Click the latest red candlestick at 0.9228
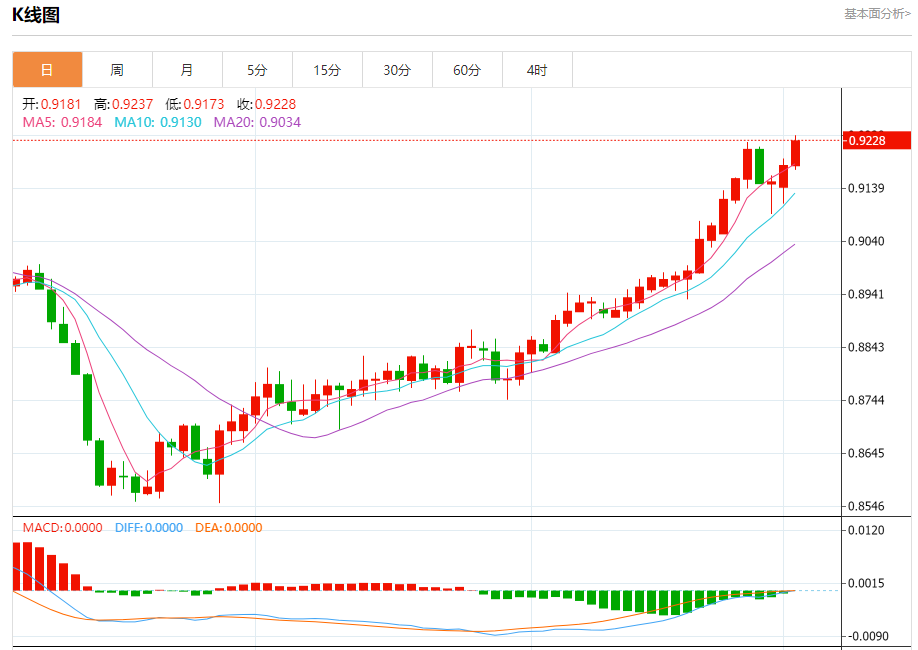This screenshot has height=650, width=918. point(795,153)
